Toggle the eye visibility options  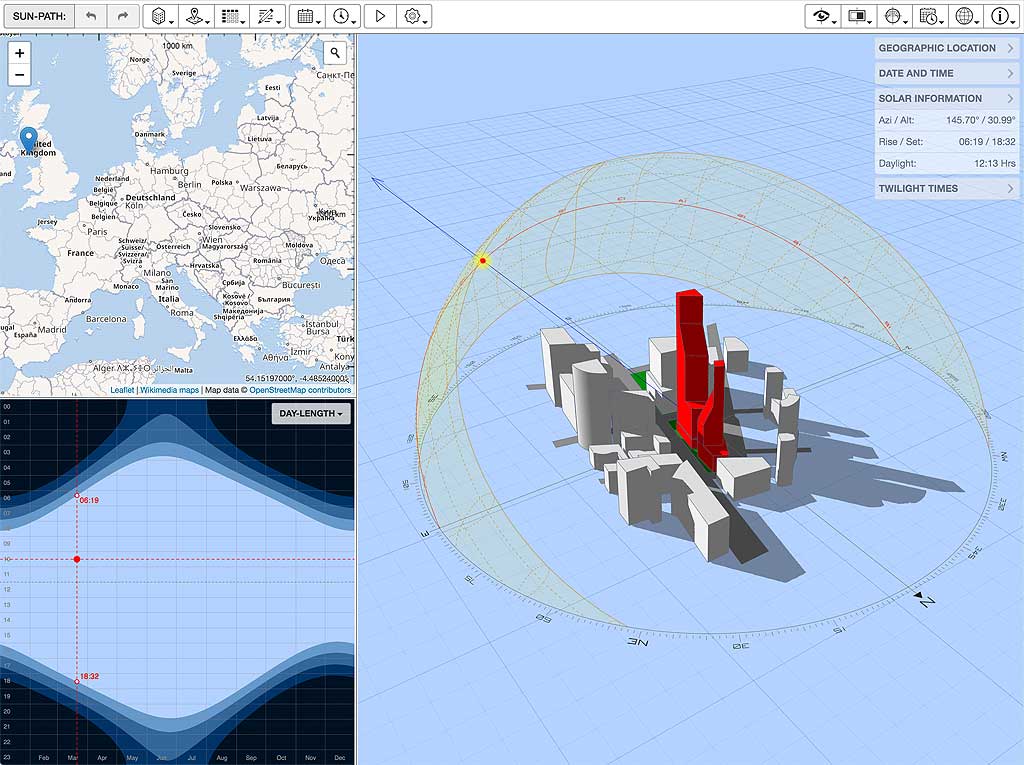pos(823,16)
